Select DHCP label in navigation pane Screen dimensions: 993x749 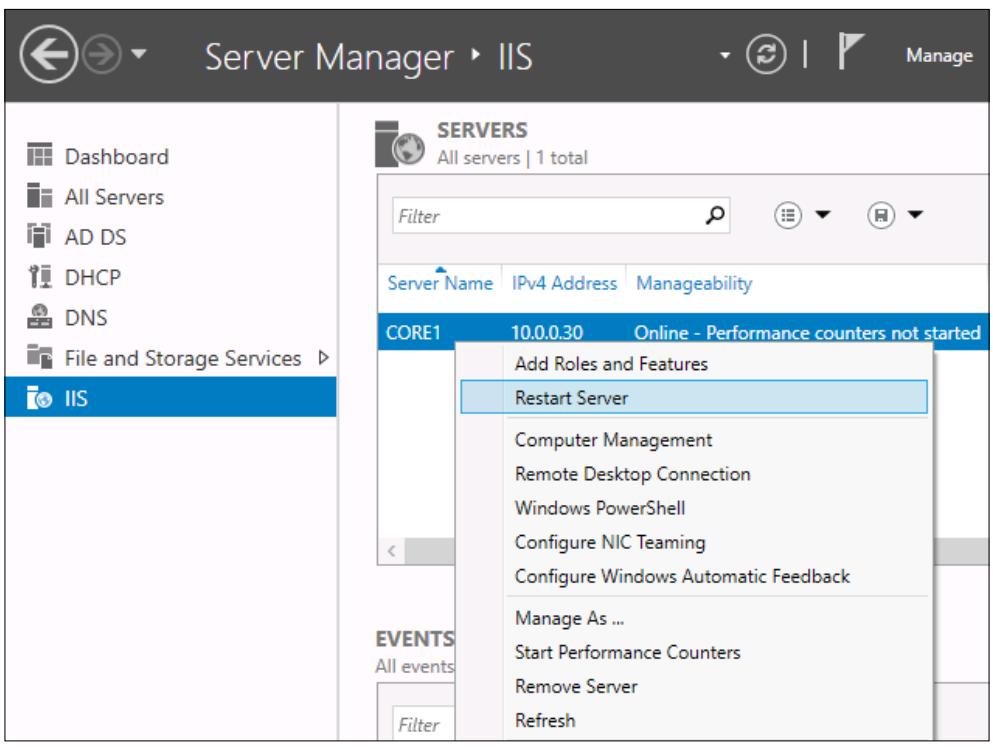pyautogui.click(x=92, y=277)
